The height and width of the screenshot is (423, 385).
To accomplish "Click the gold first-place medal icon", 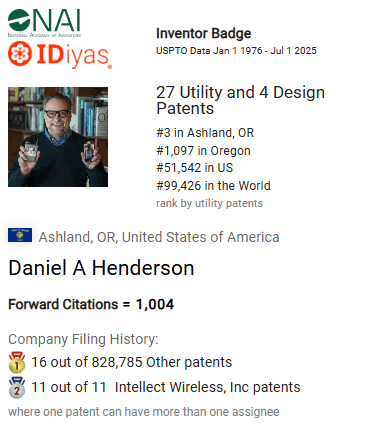I will click(17, 362).
